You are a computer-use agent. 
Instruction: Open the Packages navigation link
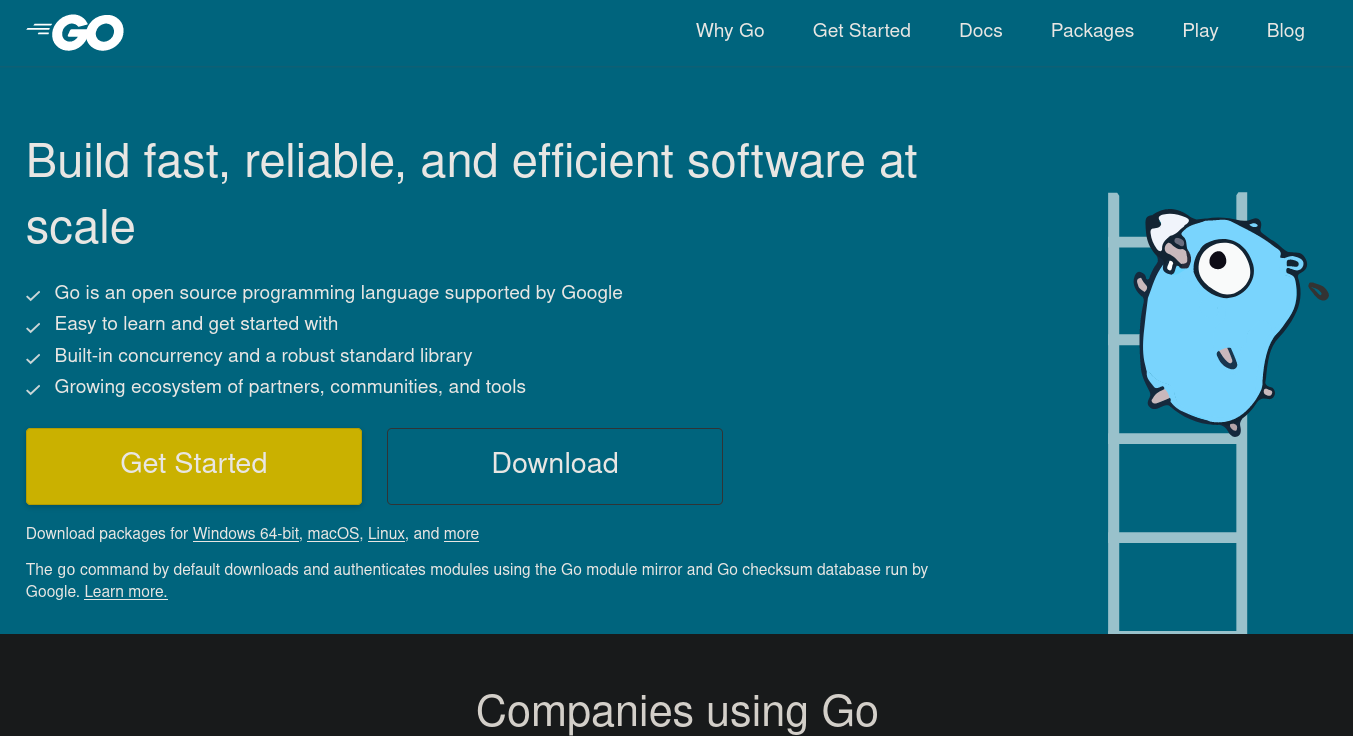(1092, 31)
